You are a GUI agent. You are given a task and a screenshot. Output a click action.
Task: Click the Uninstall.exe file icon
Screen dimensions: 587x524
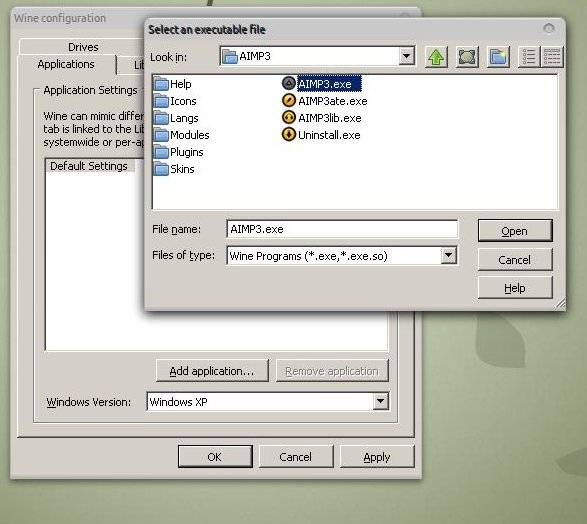[289, 134]
